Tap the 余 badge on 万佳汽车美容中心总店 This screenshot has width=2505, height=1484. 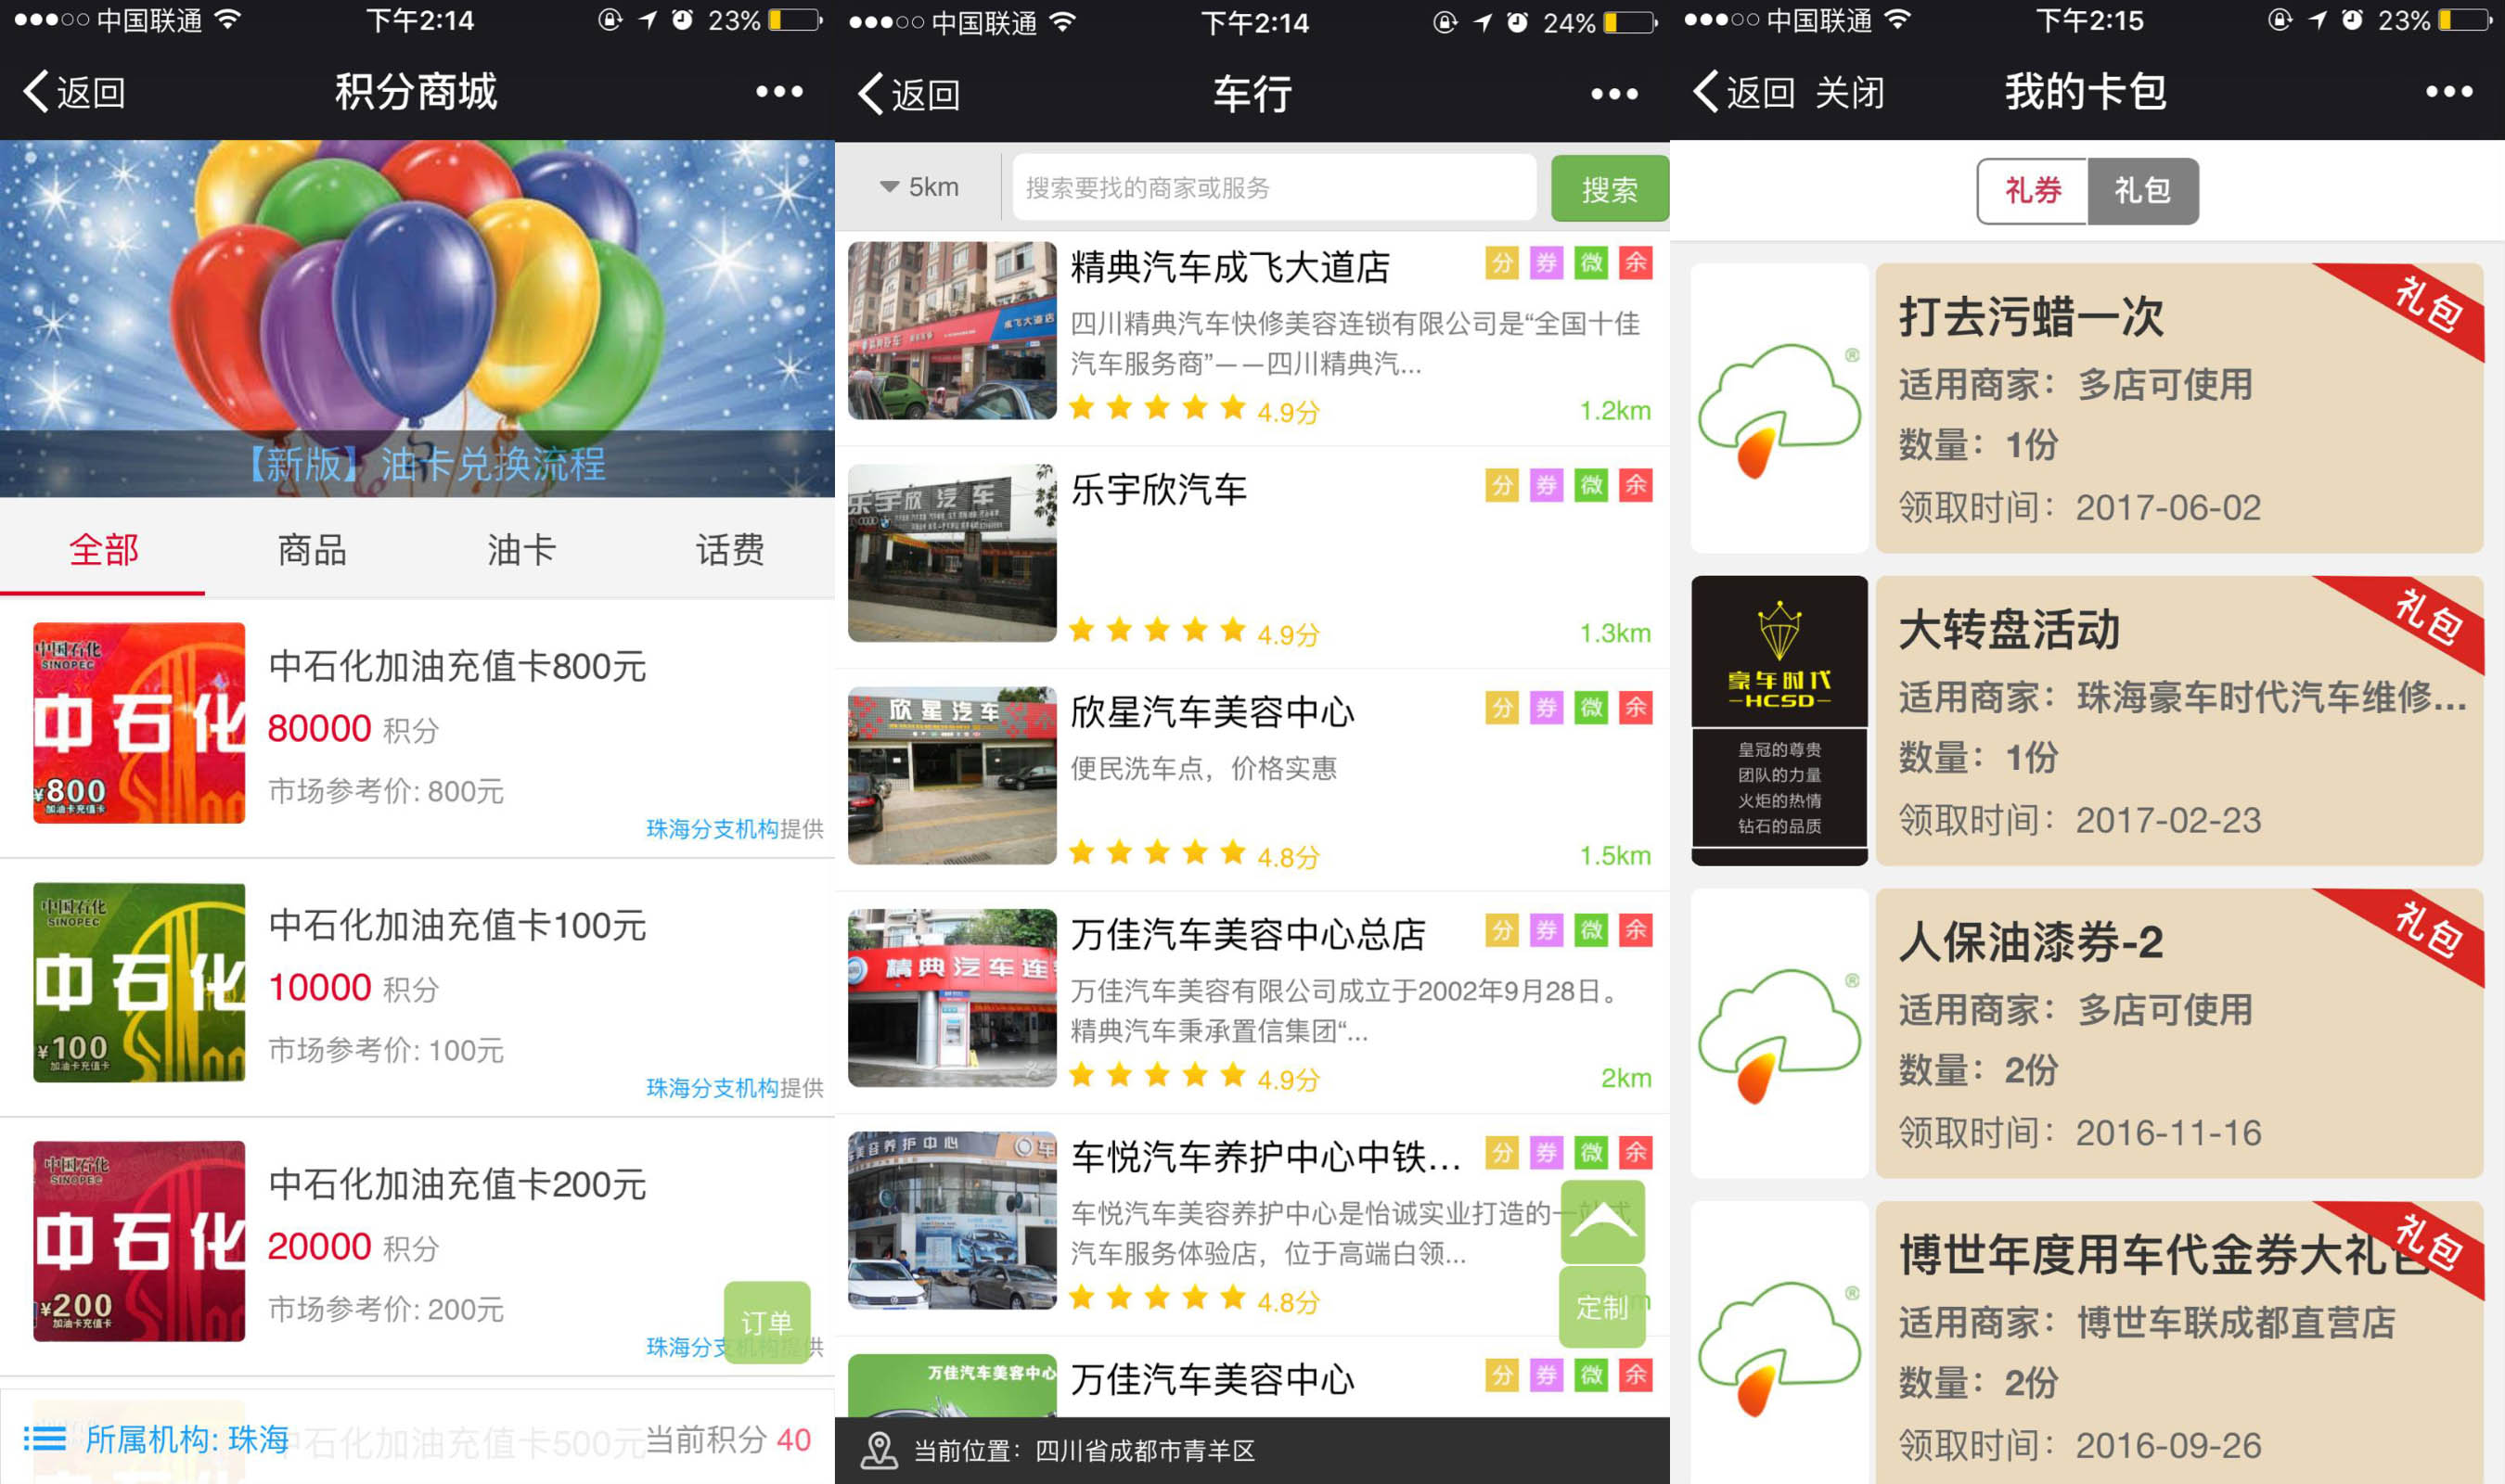[x=1636, y=930]
